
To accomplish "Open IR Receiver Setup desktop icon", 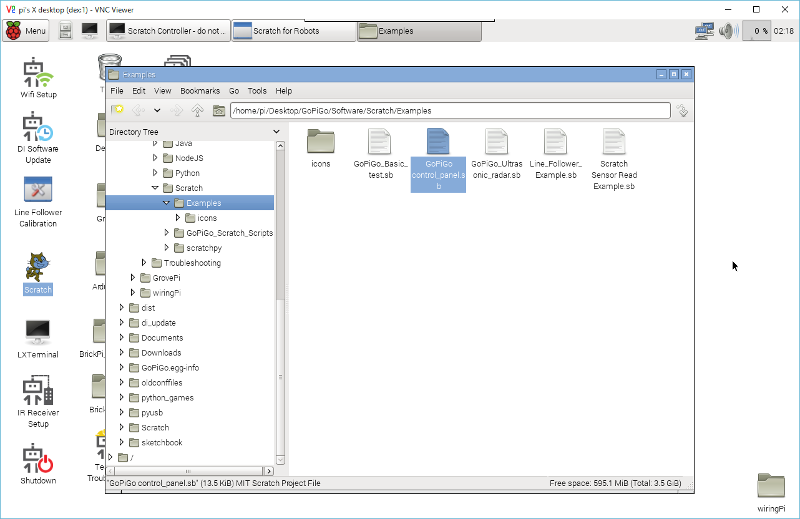I will click(38, 402).
